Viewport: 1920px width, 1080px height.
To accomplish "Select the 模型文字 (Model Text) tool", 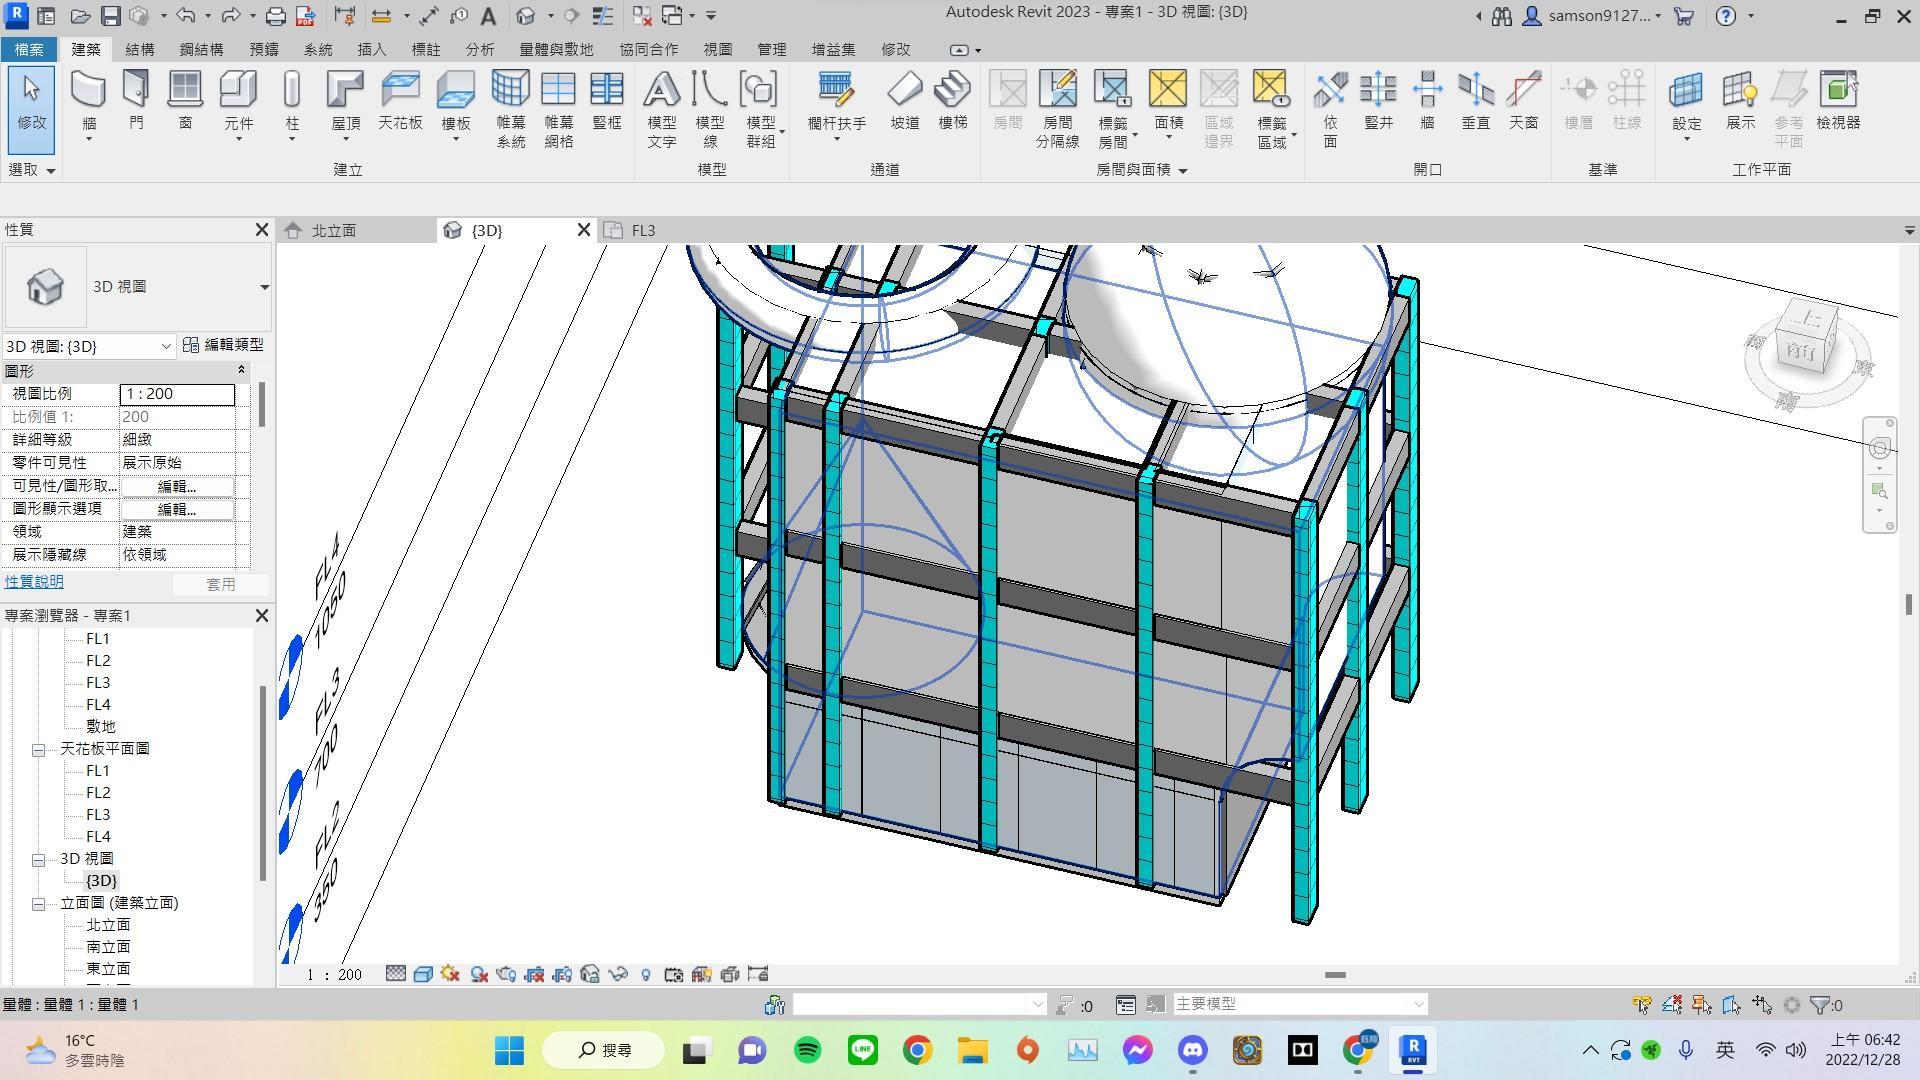I will coord(661,110).
